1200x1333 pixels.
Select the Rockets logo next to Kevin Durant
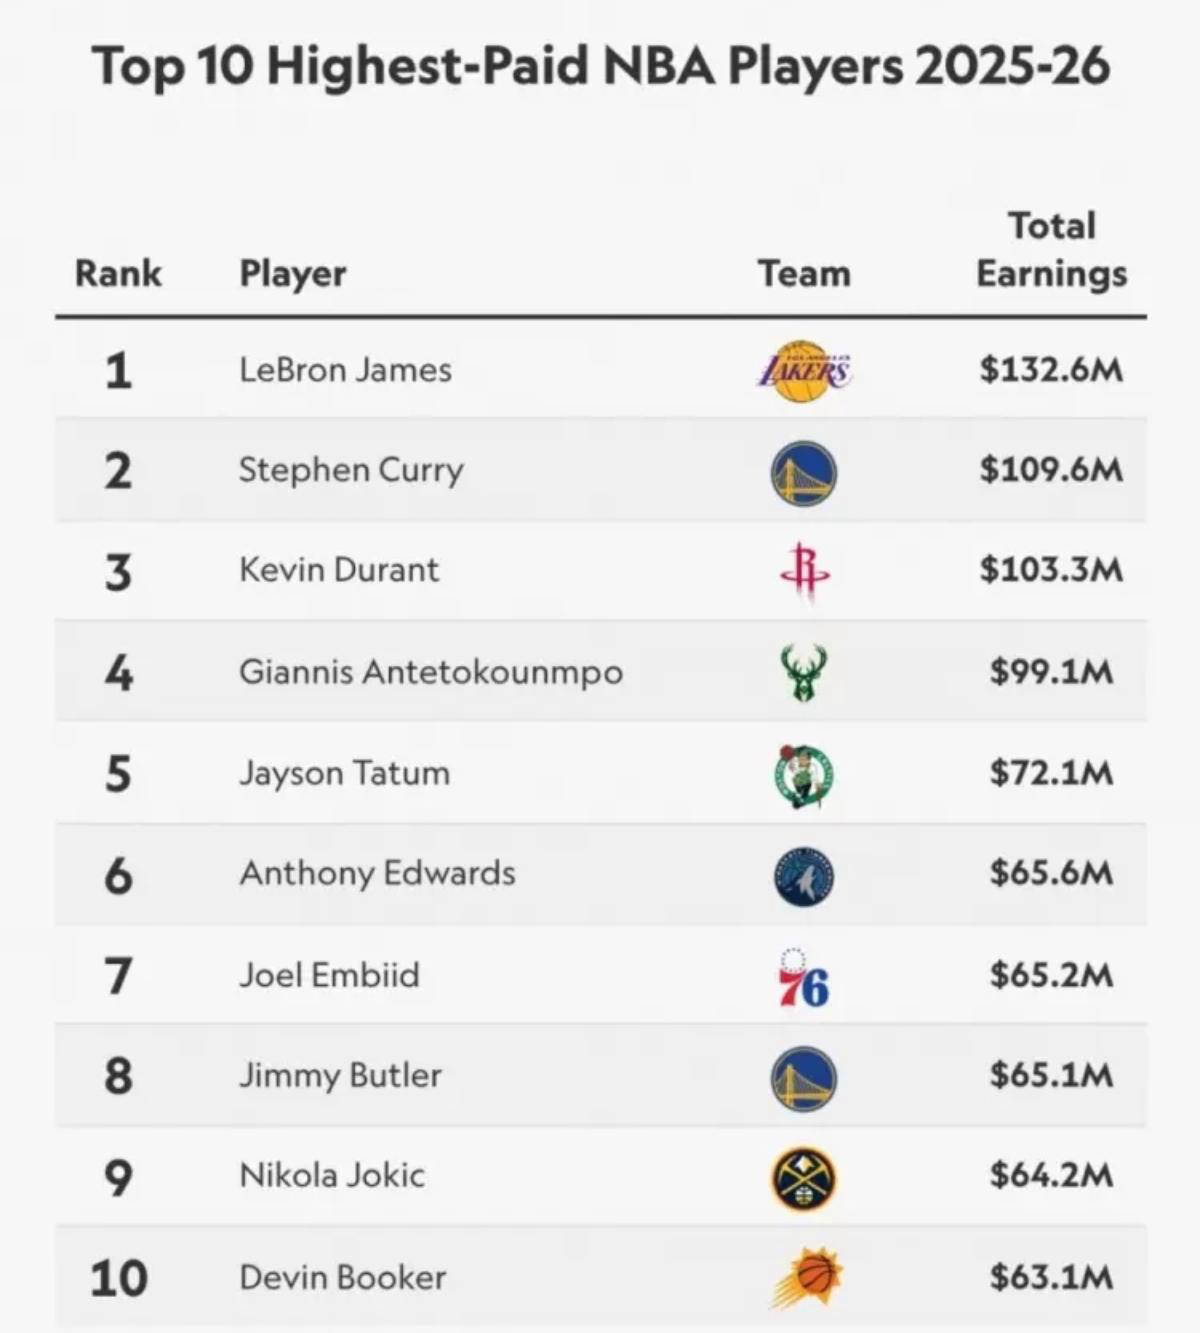pyautogui.click(x=804, y=572)
